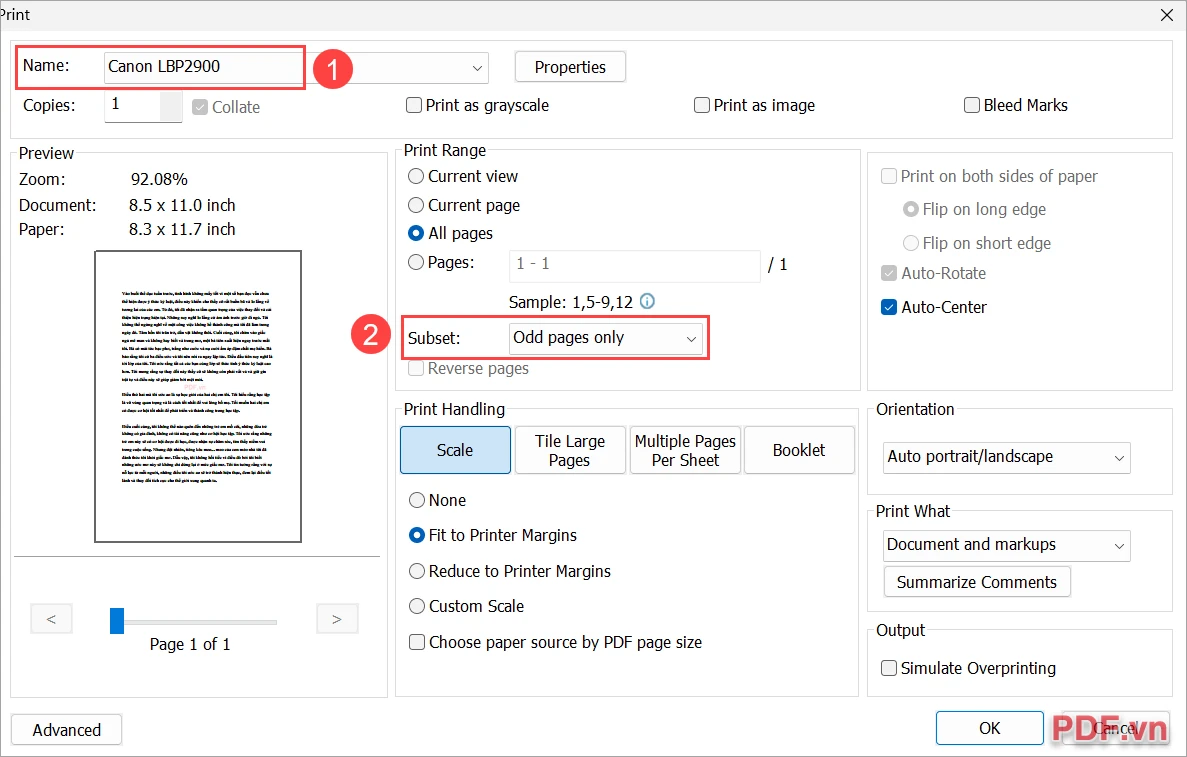This screenshot has width=1187, height=757.
Task: Switch to Multiple Pages Per Sheet
Action: (x=685, y=450)
